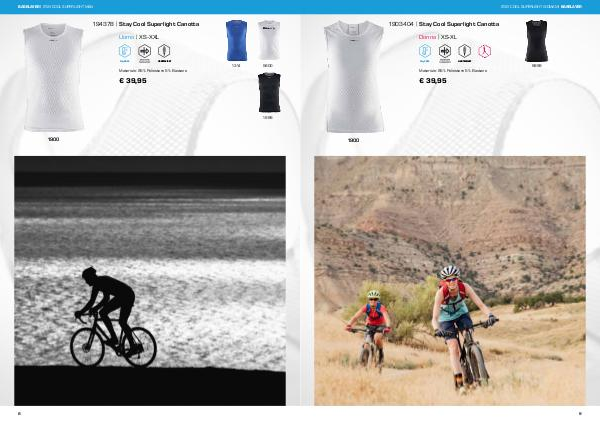Click the men's product feather hexagon icon
The height and width of the screenshot is (424, 600).
(x=164, y=51)
